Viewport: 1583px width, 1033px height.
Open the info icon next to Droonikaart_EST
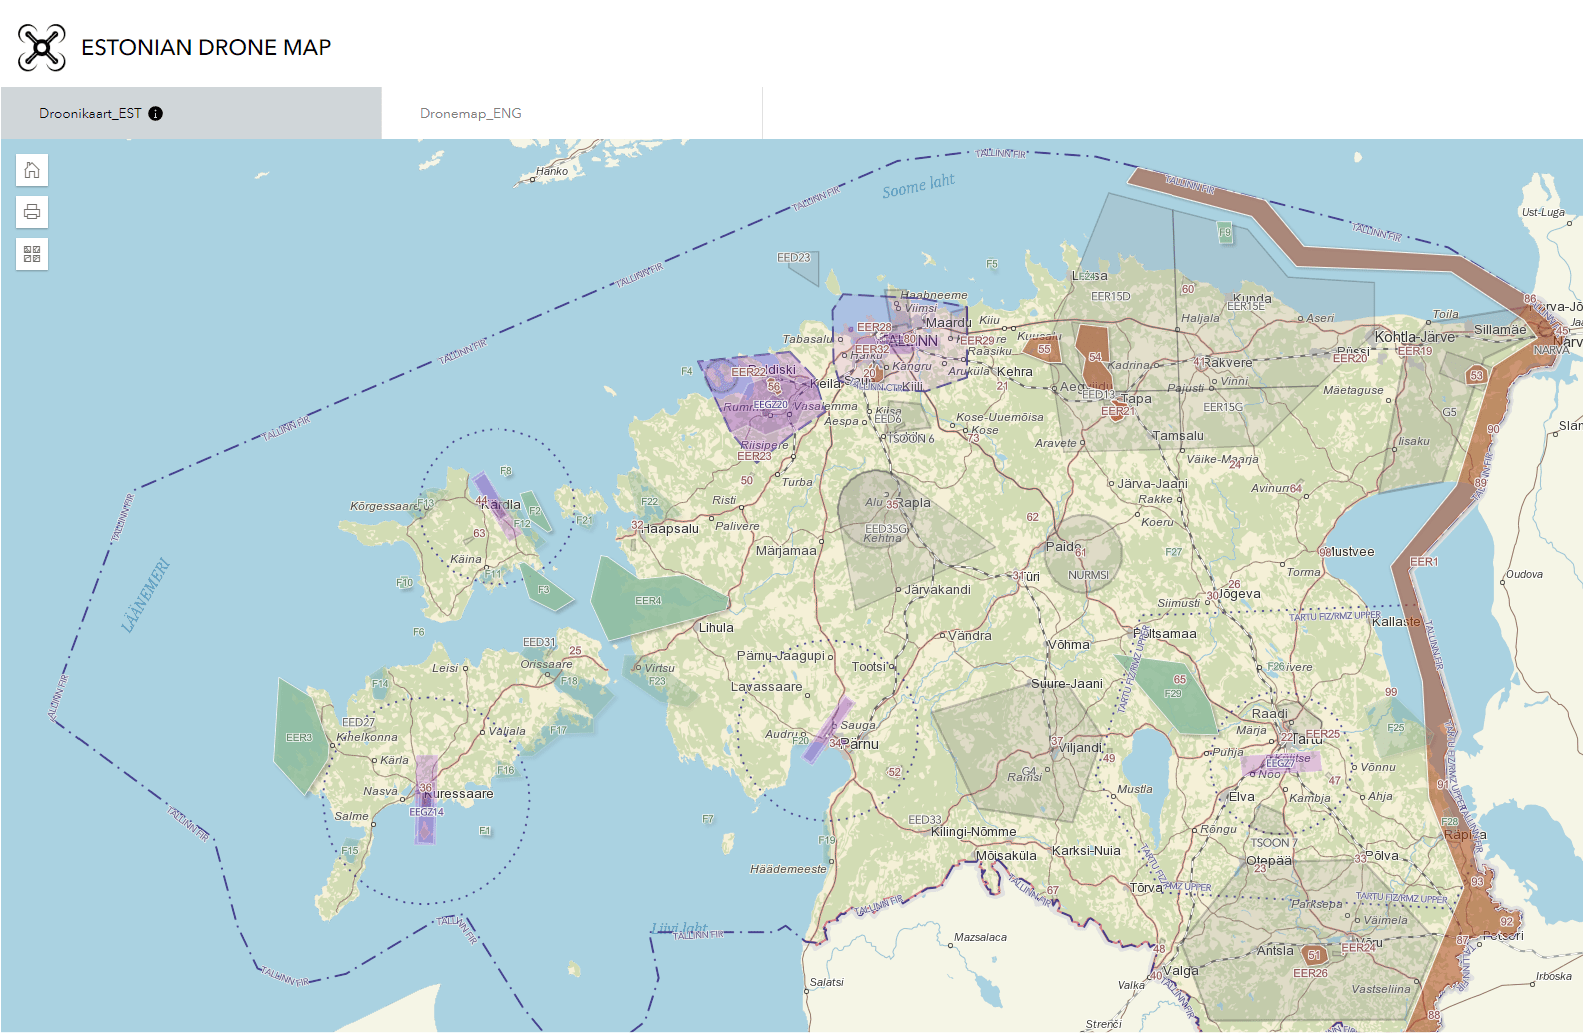coord(156,113)
